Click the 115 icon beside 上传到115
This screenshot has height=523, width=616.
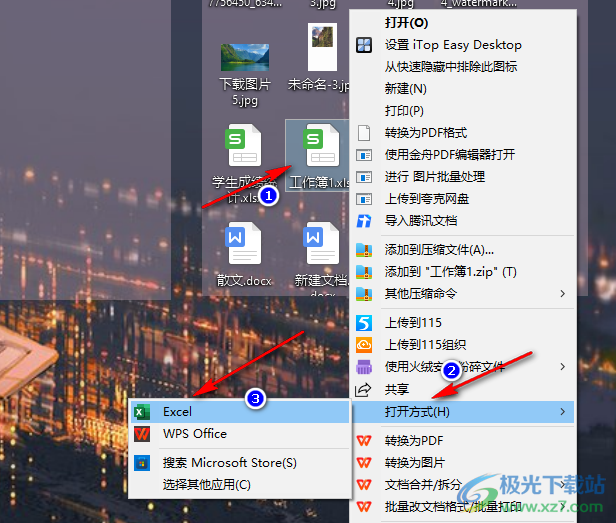click(364, 323)
